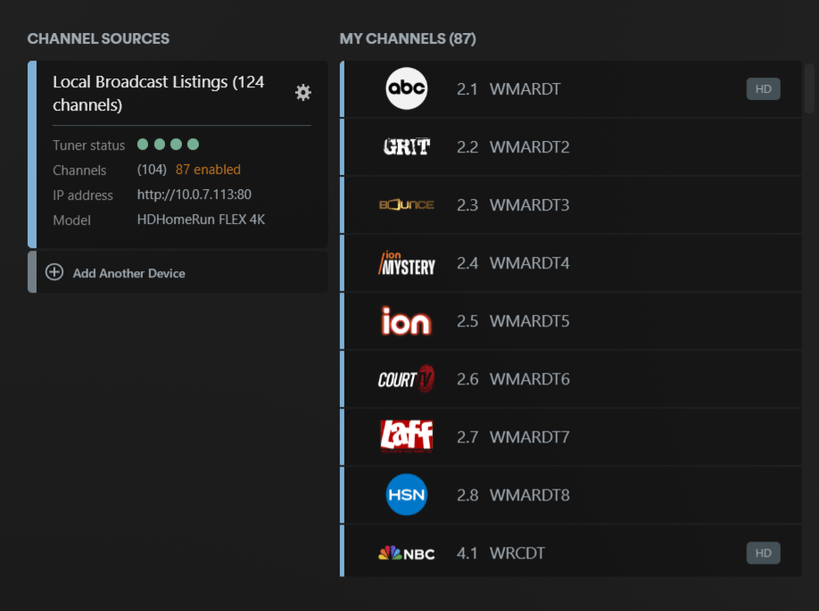
Task: Click the plus icon to add another device
Action: click(x=54, y=272)
